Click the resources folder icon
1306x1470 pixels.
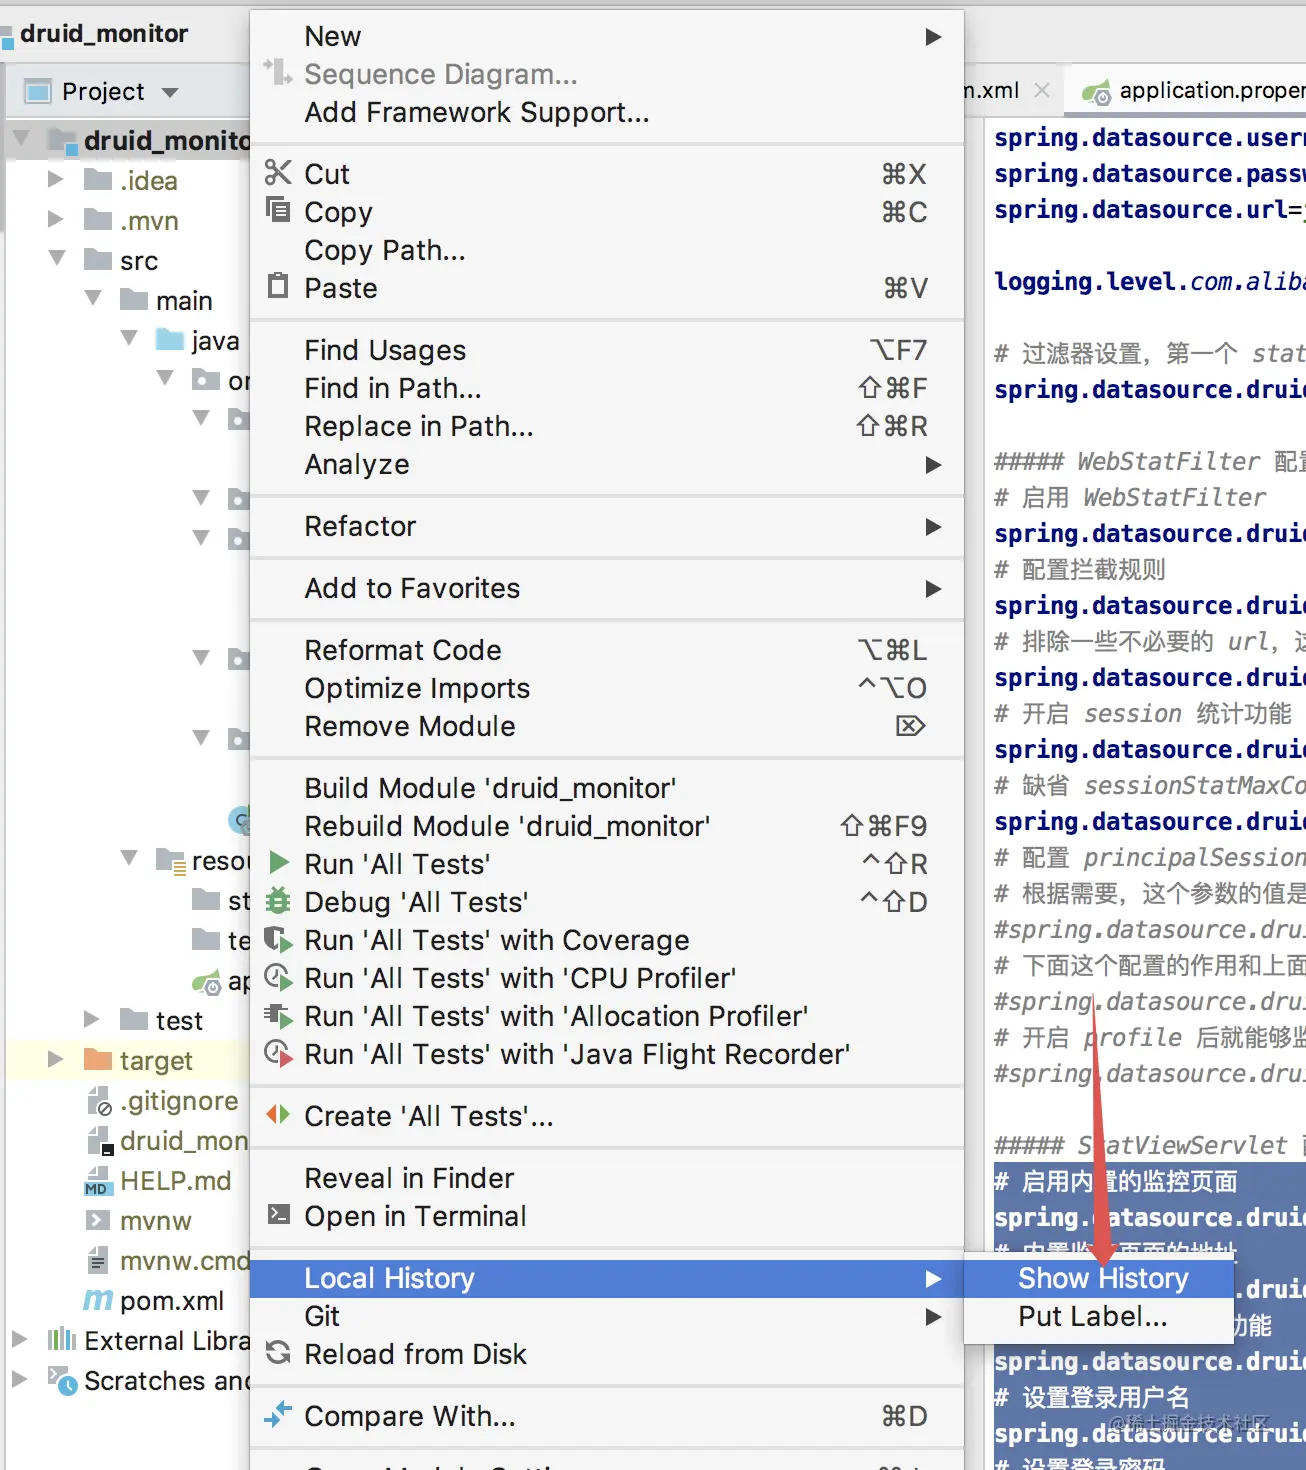tap(171, 860)
